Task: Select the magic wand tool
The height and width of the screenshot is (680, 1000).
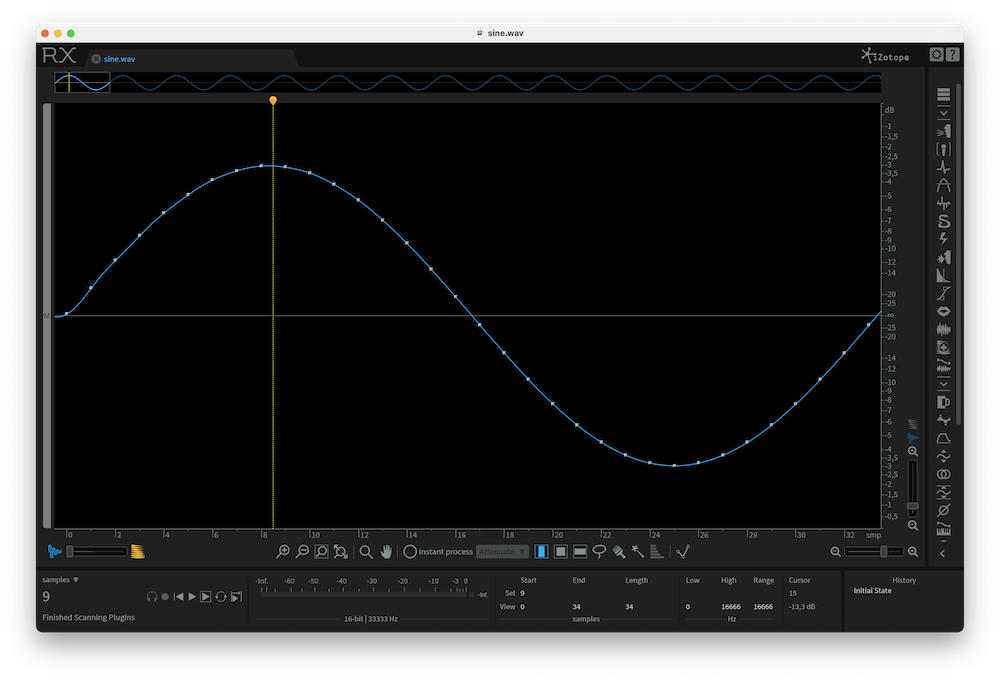Action: [x=638, y=552]
